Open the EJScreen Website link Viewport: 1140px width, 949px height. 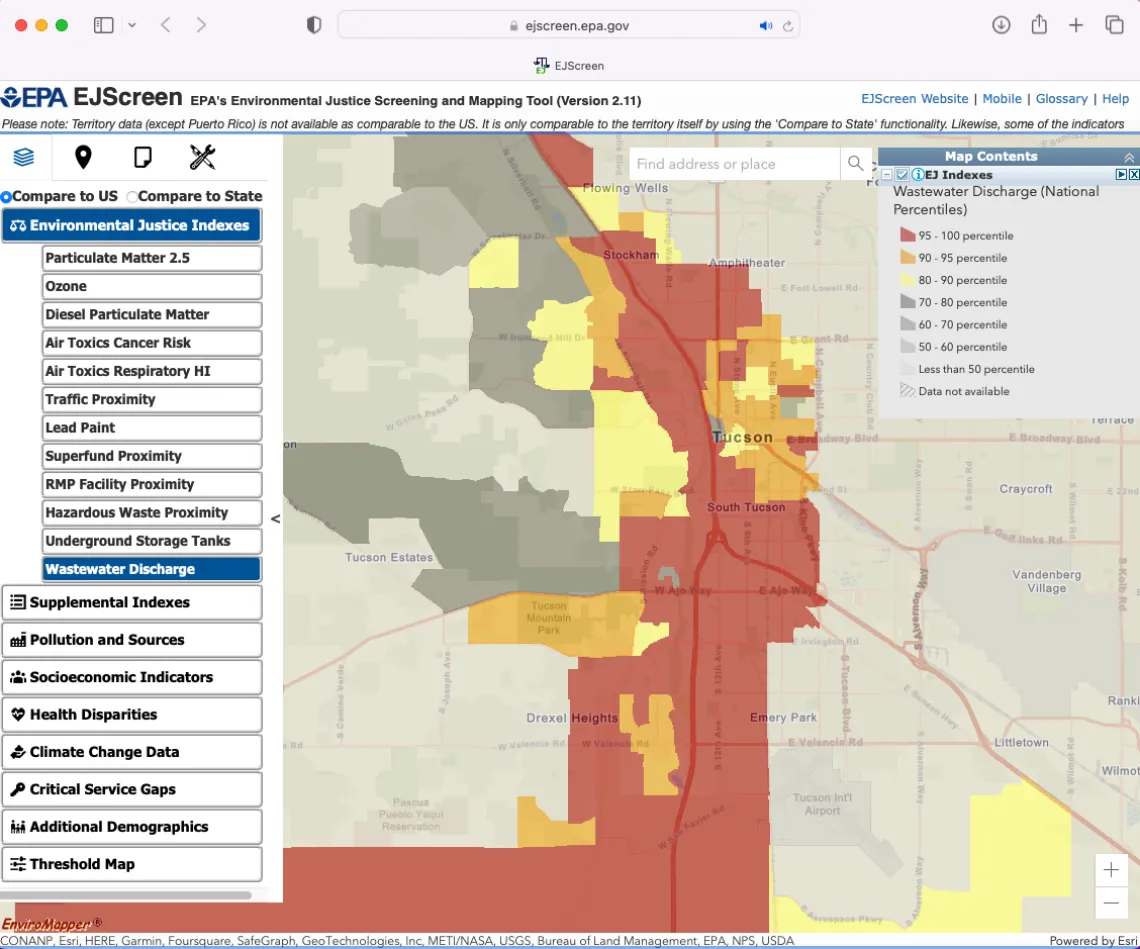(x=915, y=99)
